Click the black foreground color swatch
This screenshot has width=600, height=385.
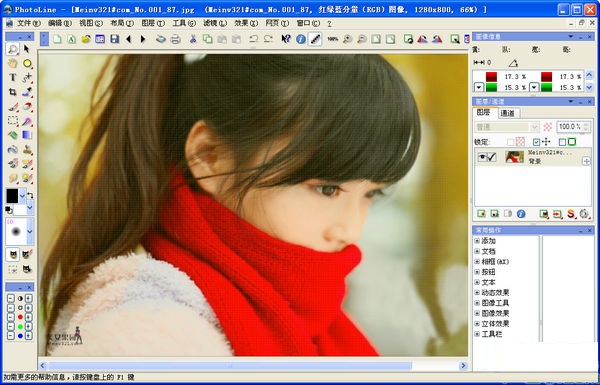click(12, 196)
